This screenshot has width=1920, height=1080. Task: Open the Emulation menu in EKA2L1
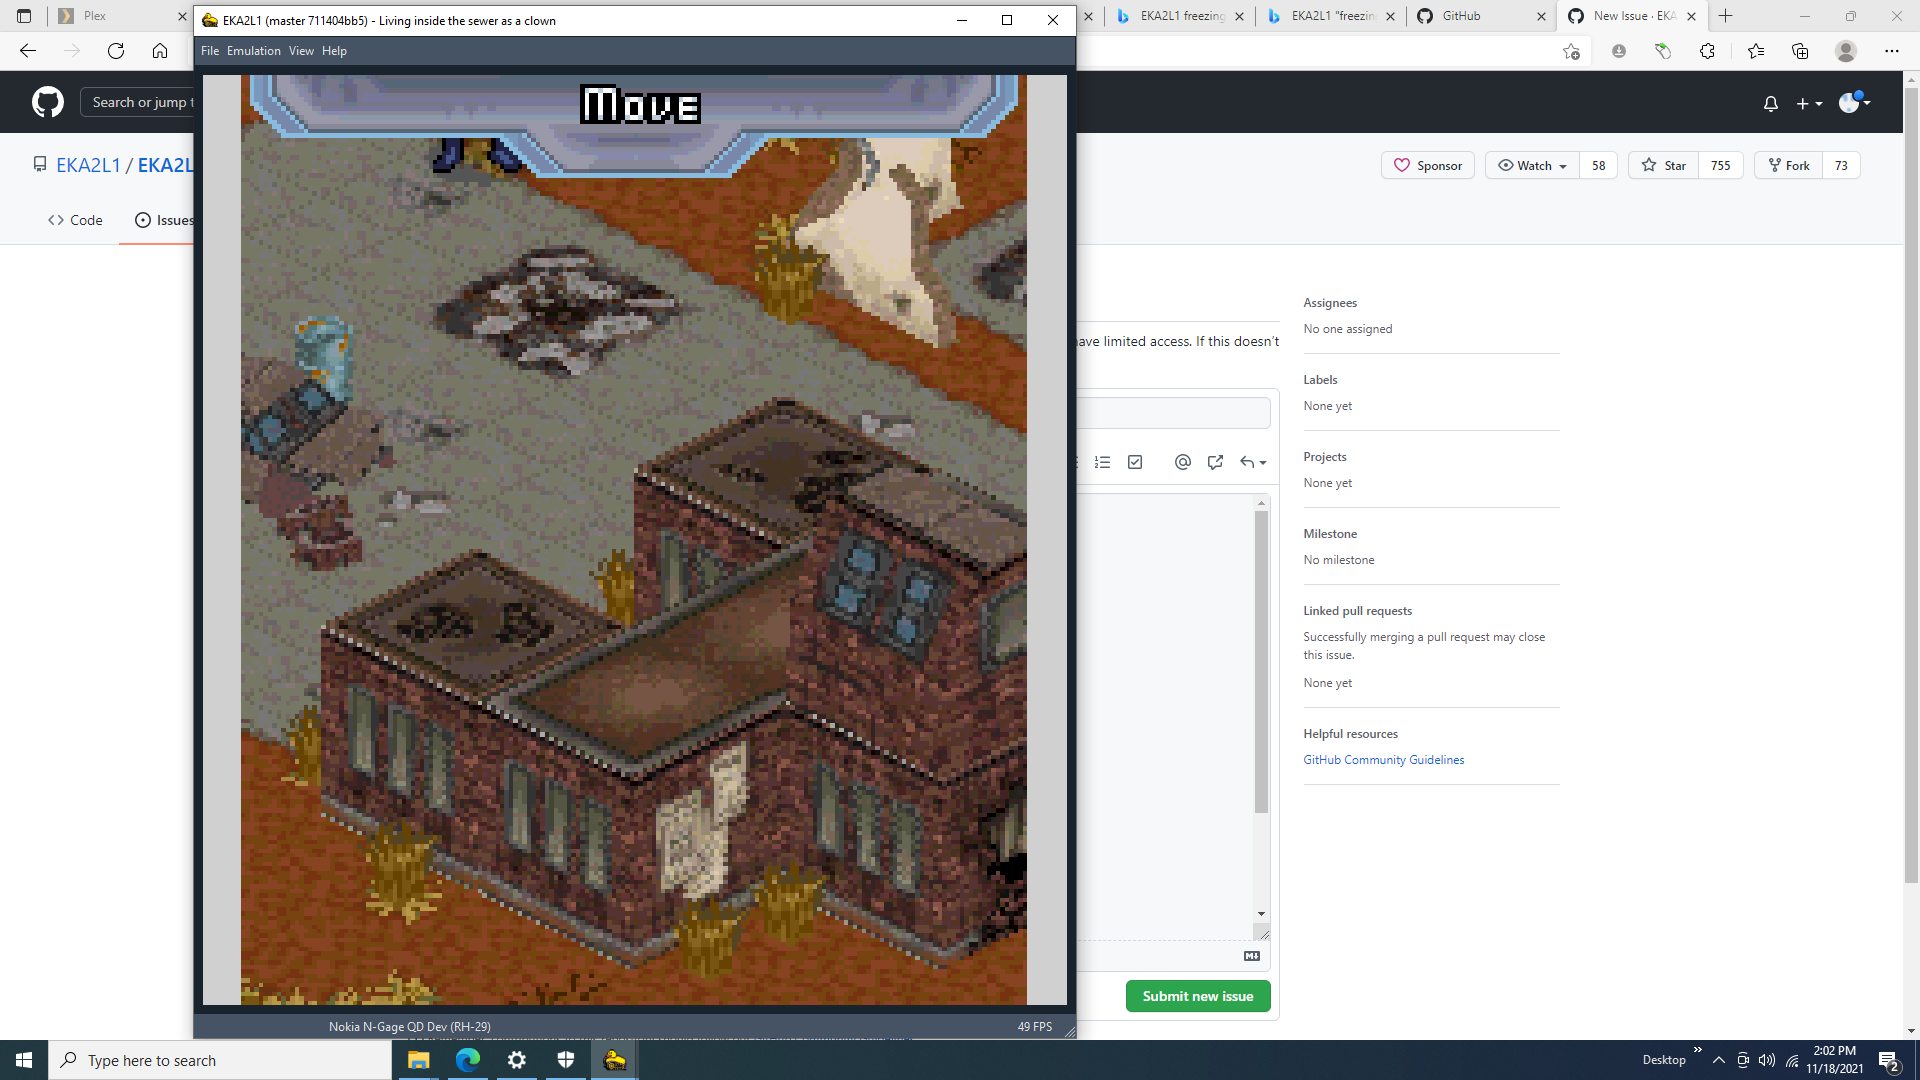click(x=253, y=50)
